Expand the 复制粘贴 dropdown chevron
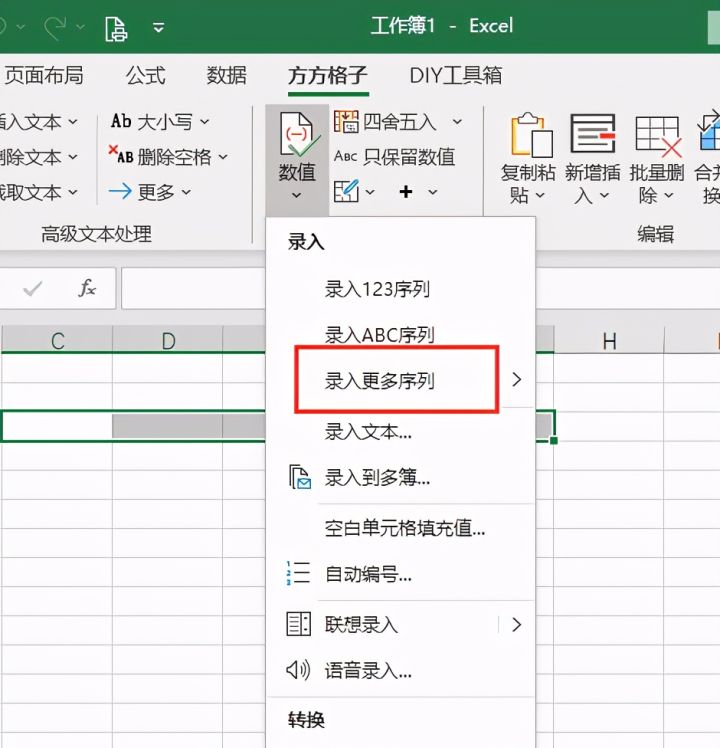 tap(540, 195)
